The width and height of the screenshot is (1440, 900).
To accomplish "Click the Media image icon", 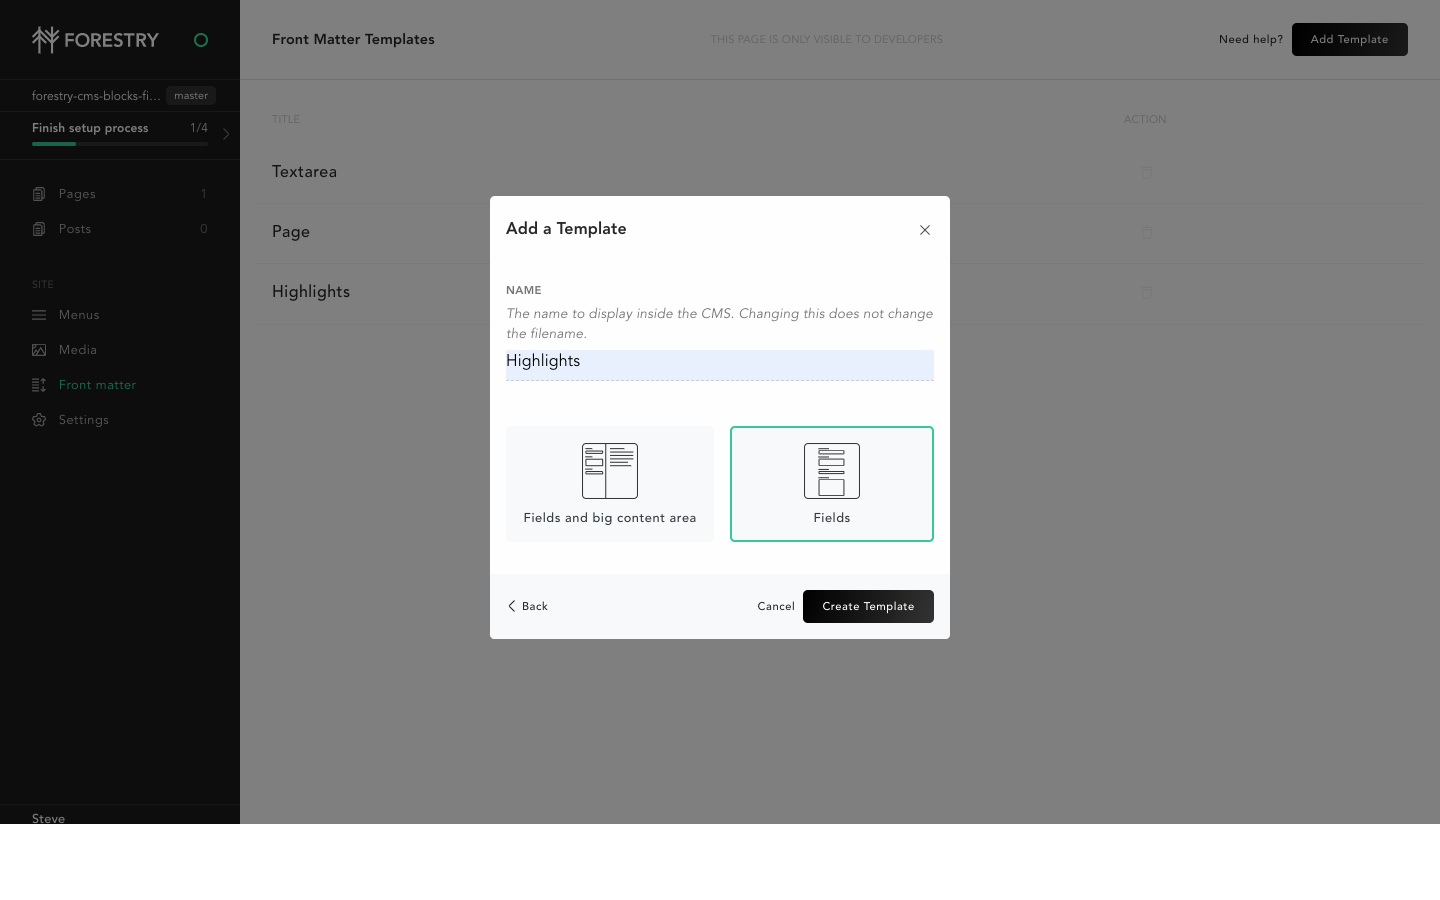I will point(39,350).
